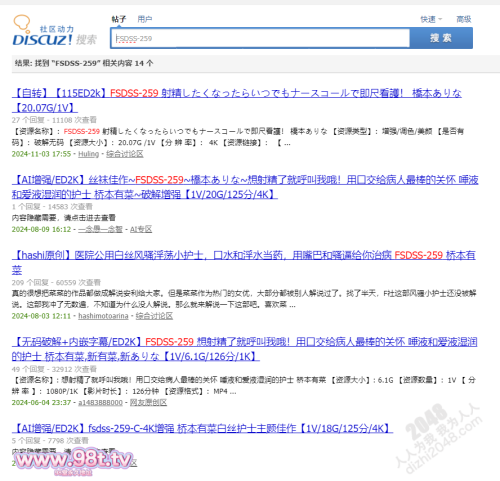Click the date 2024-08-03 12:11
This screenshot has width=500, height=481.
tap(41, 316)
